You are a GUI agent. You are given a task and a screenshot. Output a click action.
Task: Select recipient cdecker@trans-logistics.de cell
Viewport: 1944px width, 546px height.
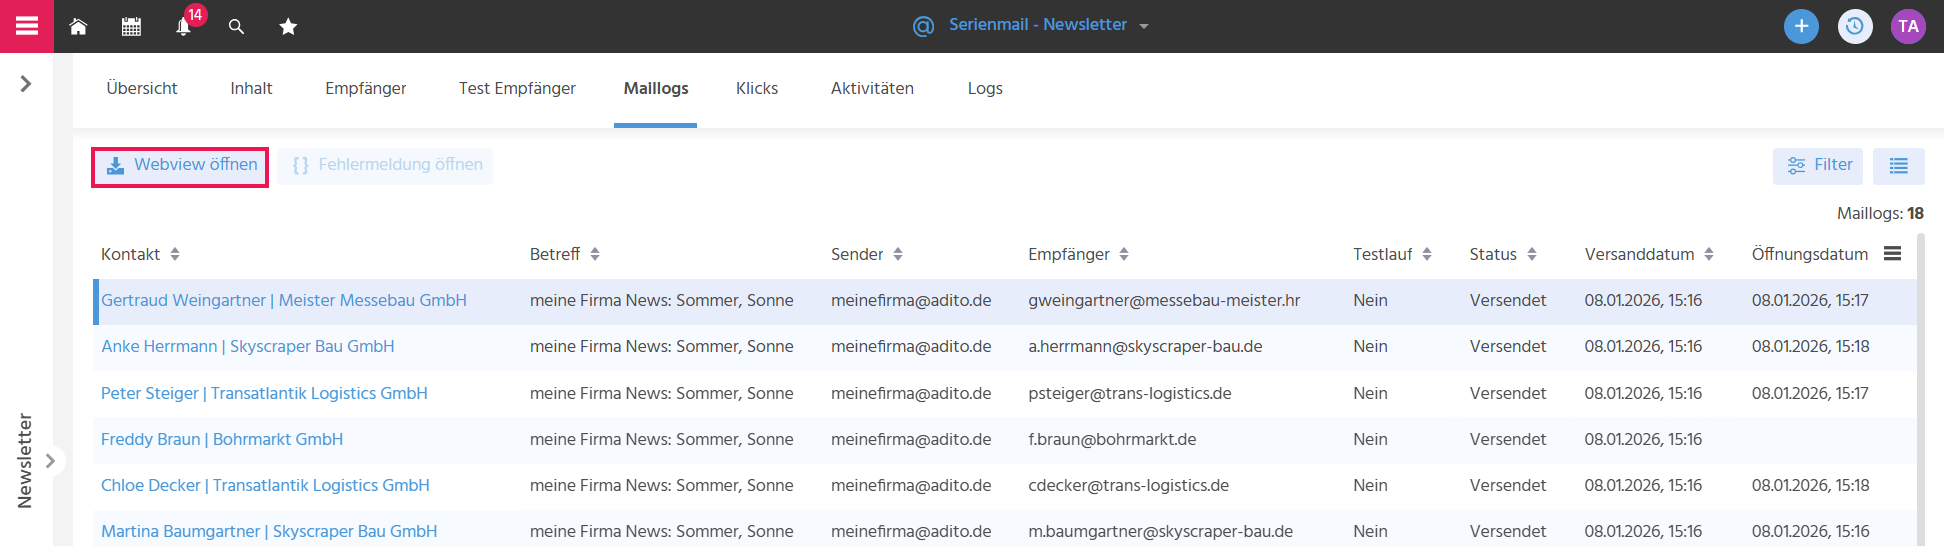pos(1129,485)
